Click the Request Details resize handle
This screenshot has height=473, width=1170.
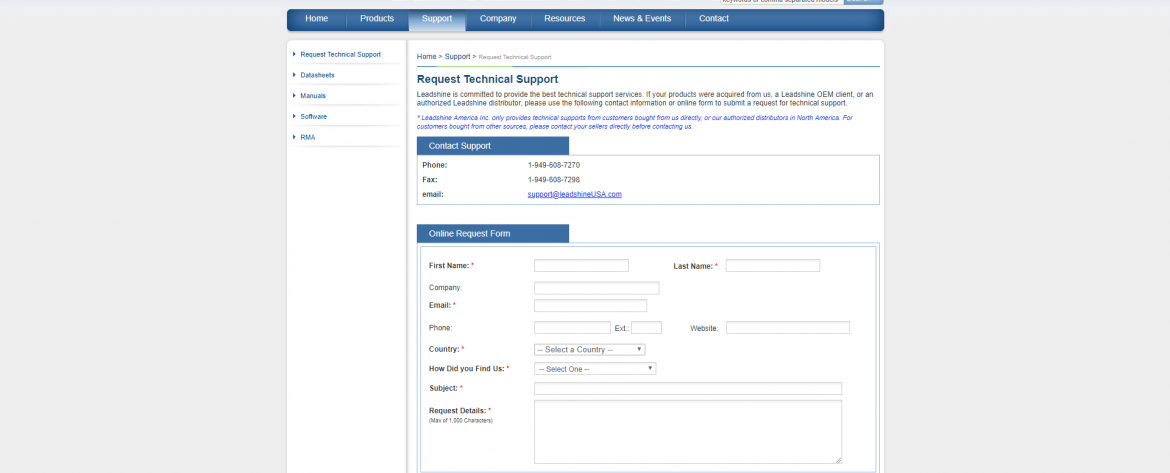click(x=839, y=460)
